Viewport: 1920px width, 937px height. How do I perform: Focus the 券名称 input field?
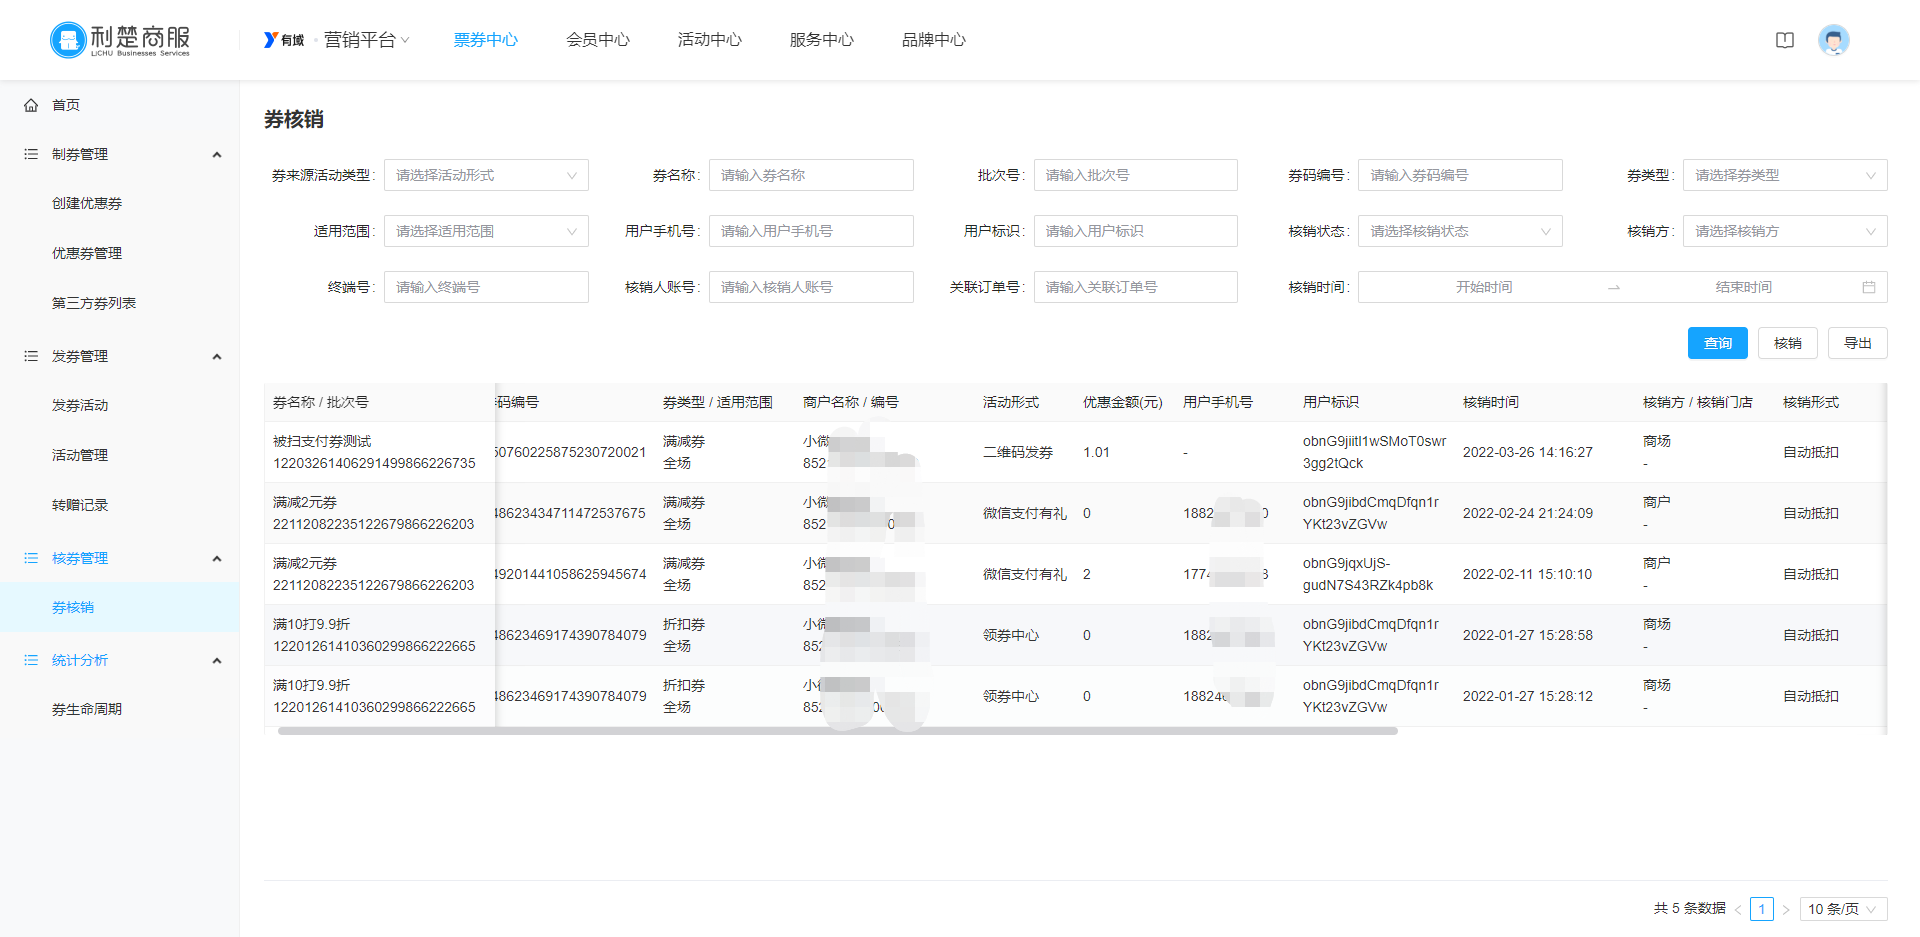(x=811, y=175)
